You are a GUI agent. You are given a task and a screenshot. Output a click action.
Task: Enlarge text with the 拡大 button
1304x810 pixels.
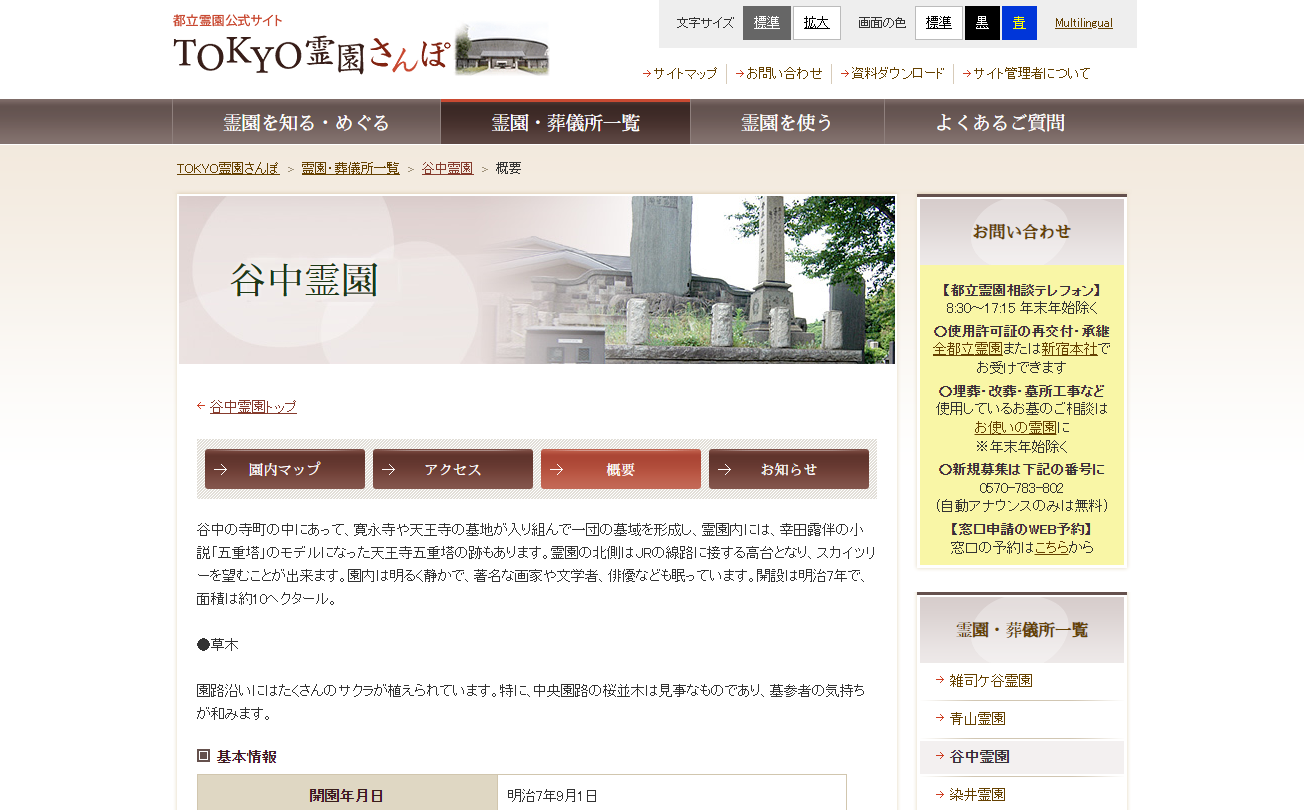pyautogui.click(x=816, y=23)
